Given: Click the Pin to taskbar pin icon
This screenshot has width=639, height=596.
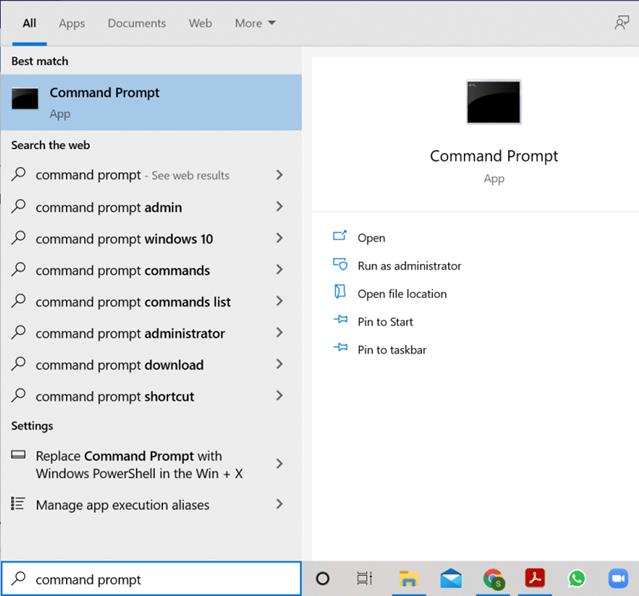Looking at the screenshot, I should (x=340, y=347).
